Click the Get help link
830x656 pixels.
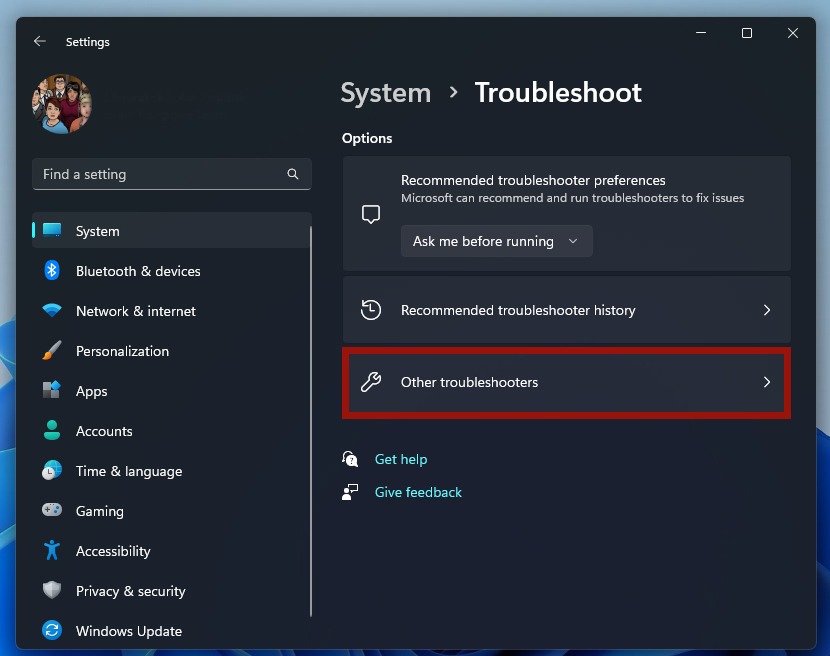pyautogui.click(x=401, y=459)
